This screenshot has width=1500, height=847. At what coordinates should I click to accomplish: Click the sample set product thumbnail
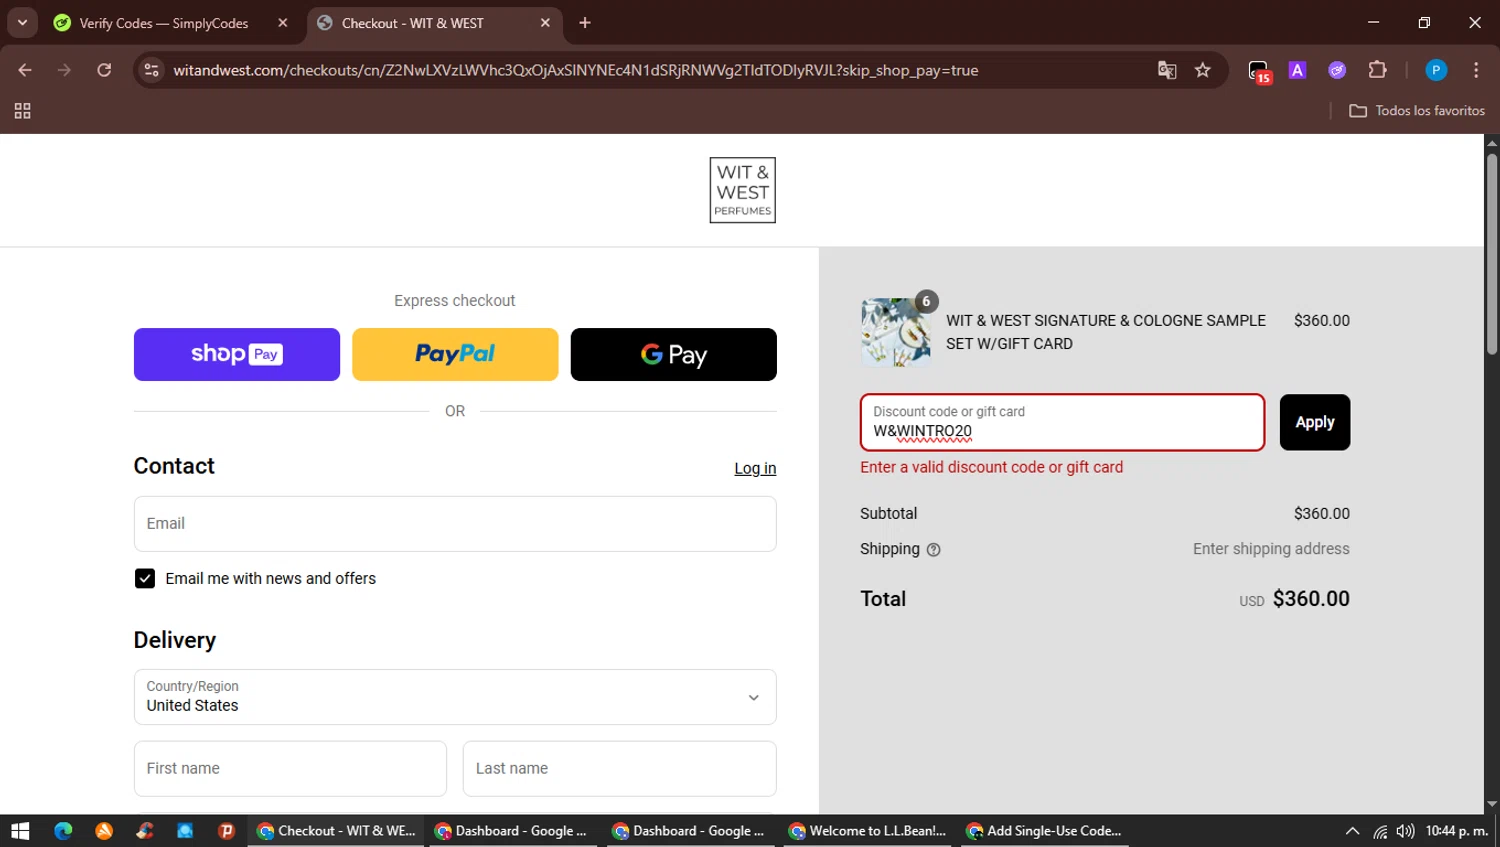(x=895, y=332)
